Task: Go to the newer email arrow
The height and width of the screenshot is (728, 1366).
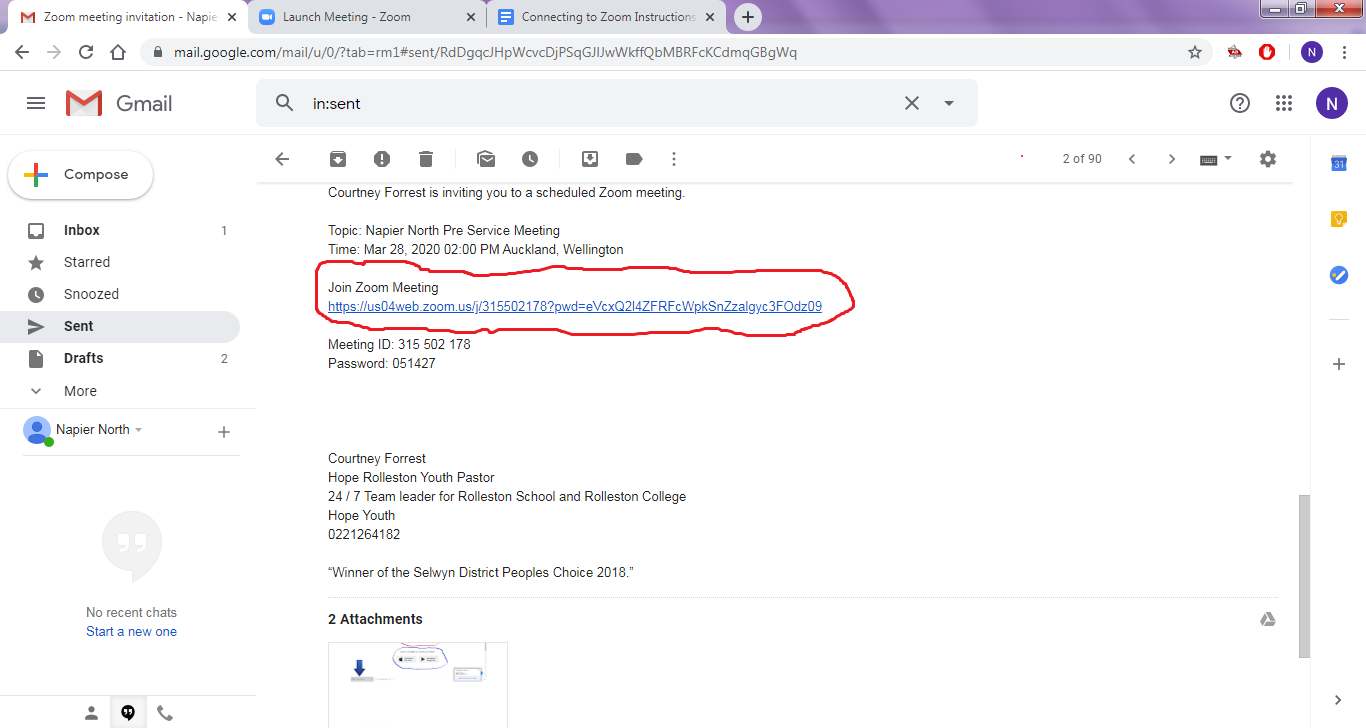Action: 1132,159
